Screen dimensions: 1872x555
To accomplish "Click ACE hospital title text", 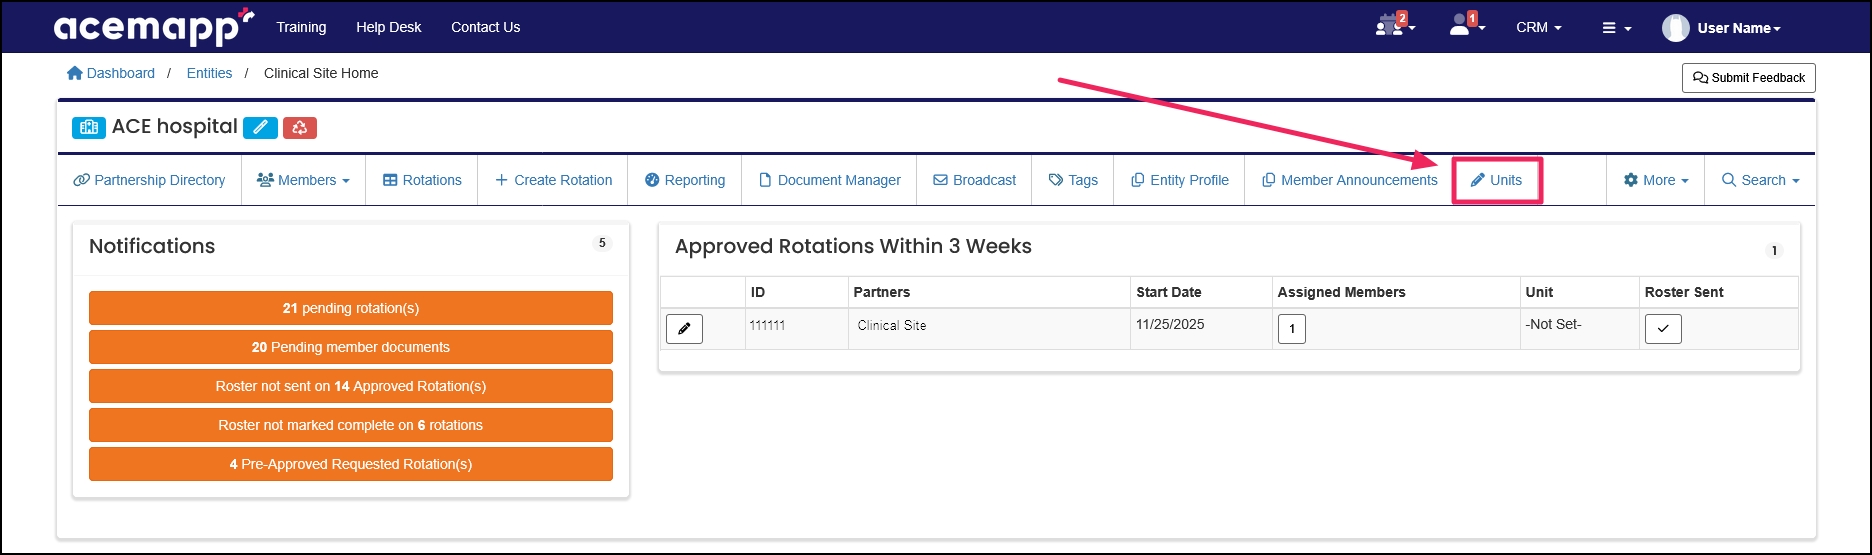I will [175, 127].
